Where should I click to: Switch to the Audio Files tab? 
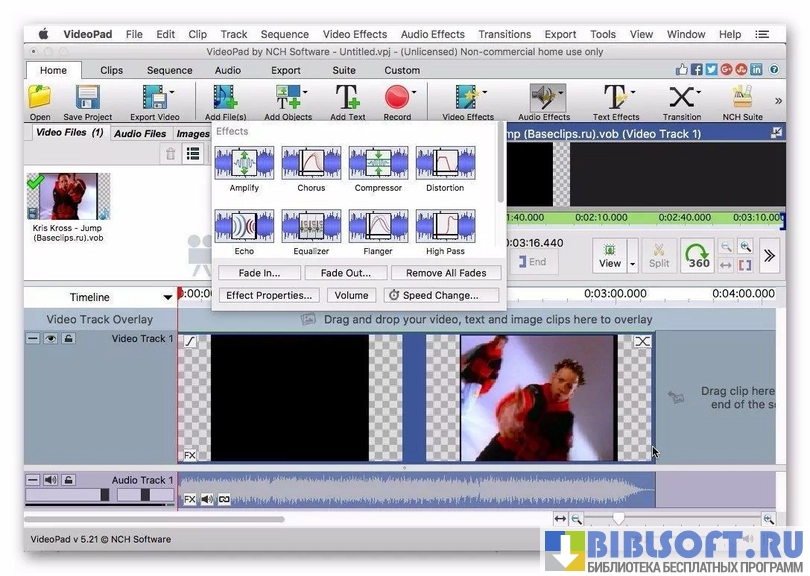pos(140,133)
